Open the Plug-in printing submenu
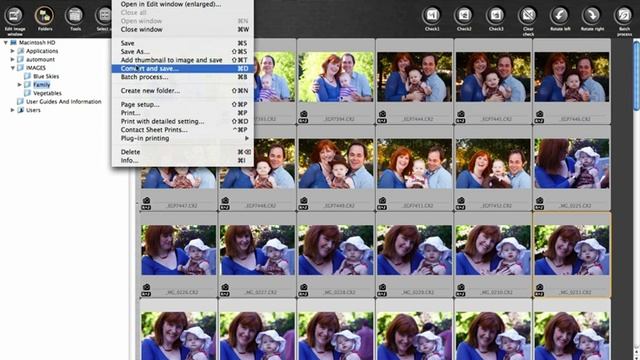This screenshot has width=640, height=360. (182, 138)
